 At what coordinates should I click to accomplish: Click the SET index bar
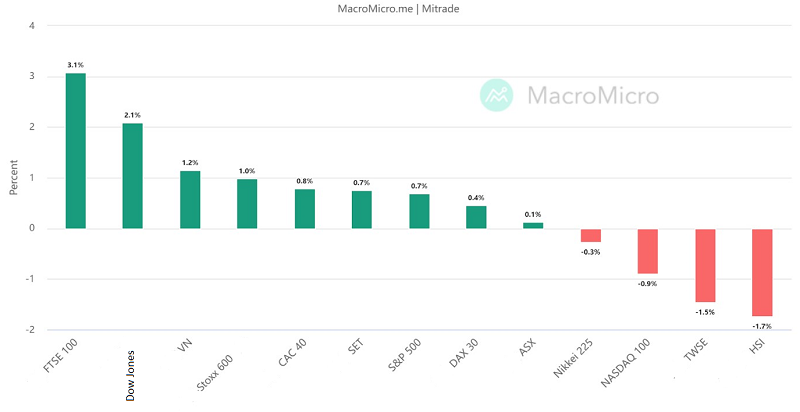coord(362,210)
